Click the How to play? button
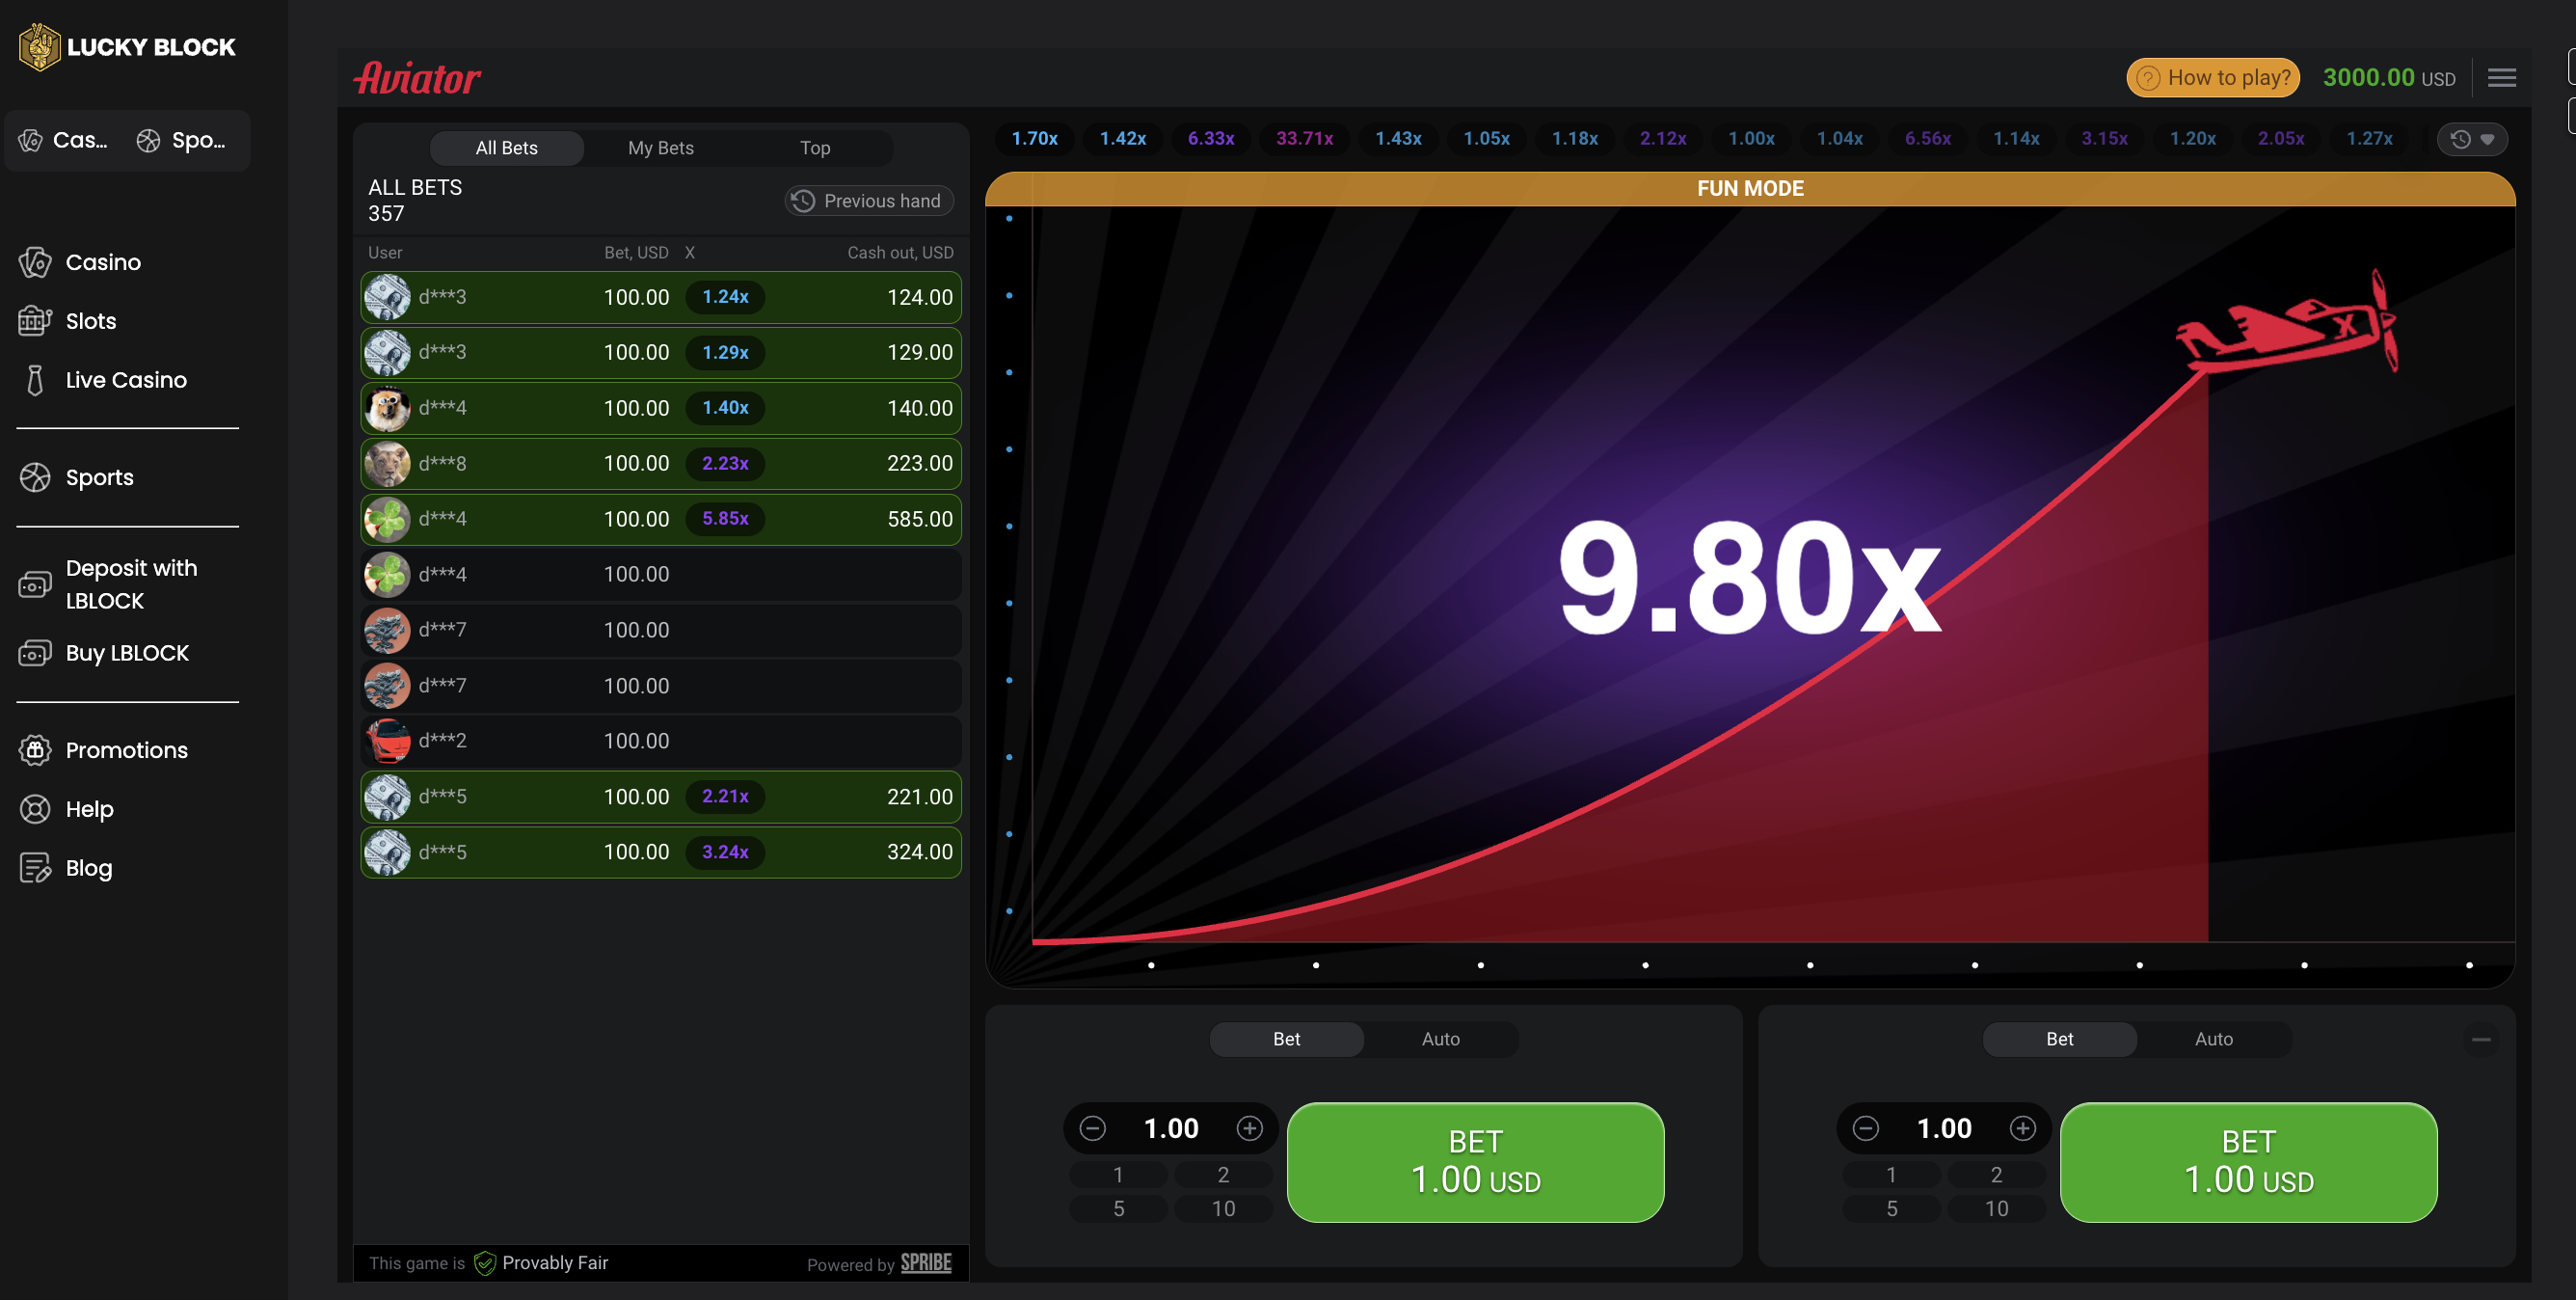 click(2213, 78)
